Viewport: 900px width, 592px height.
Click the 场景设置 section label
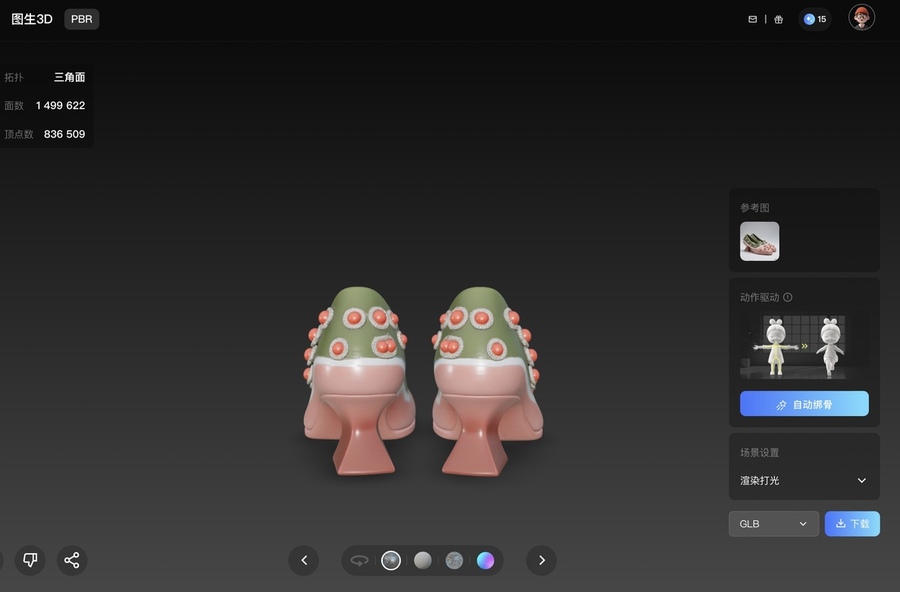[x=759, y=452]
